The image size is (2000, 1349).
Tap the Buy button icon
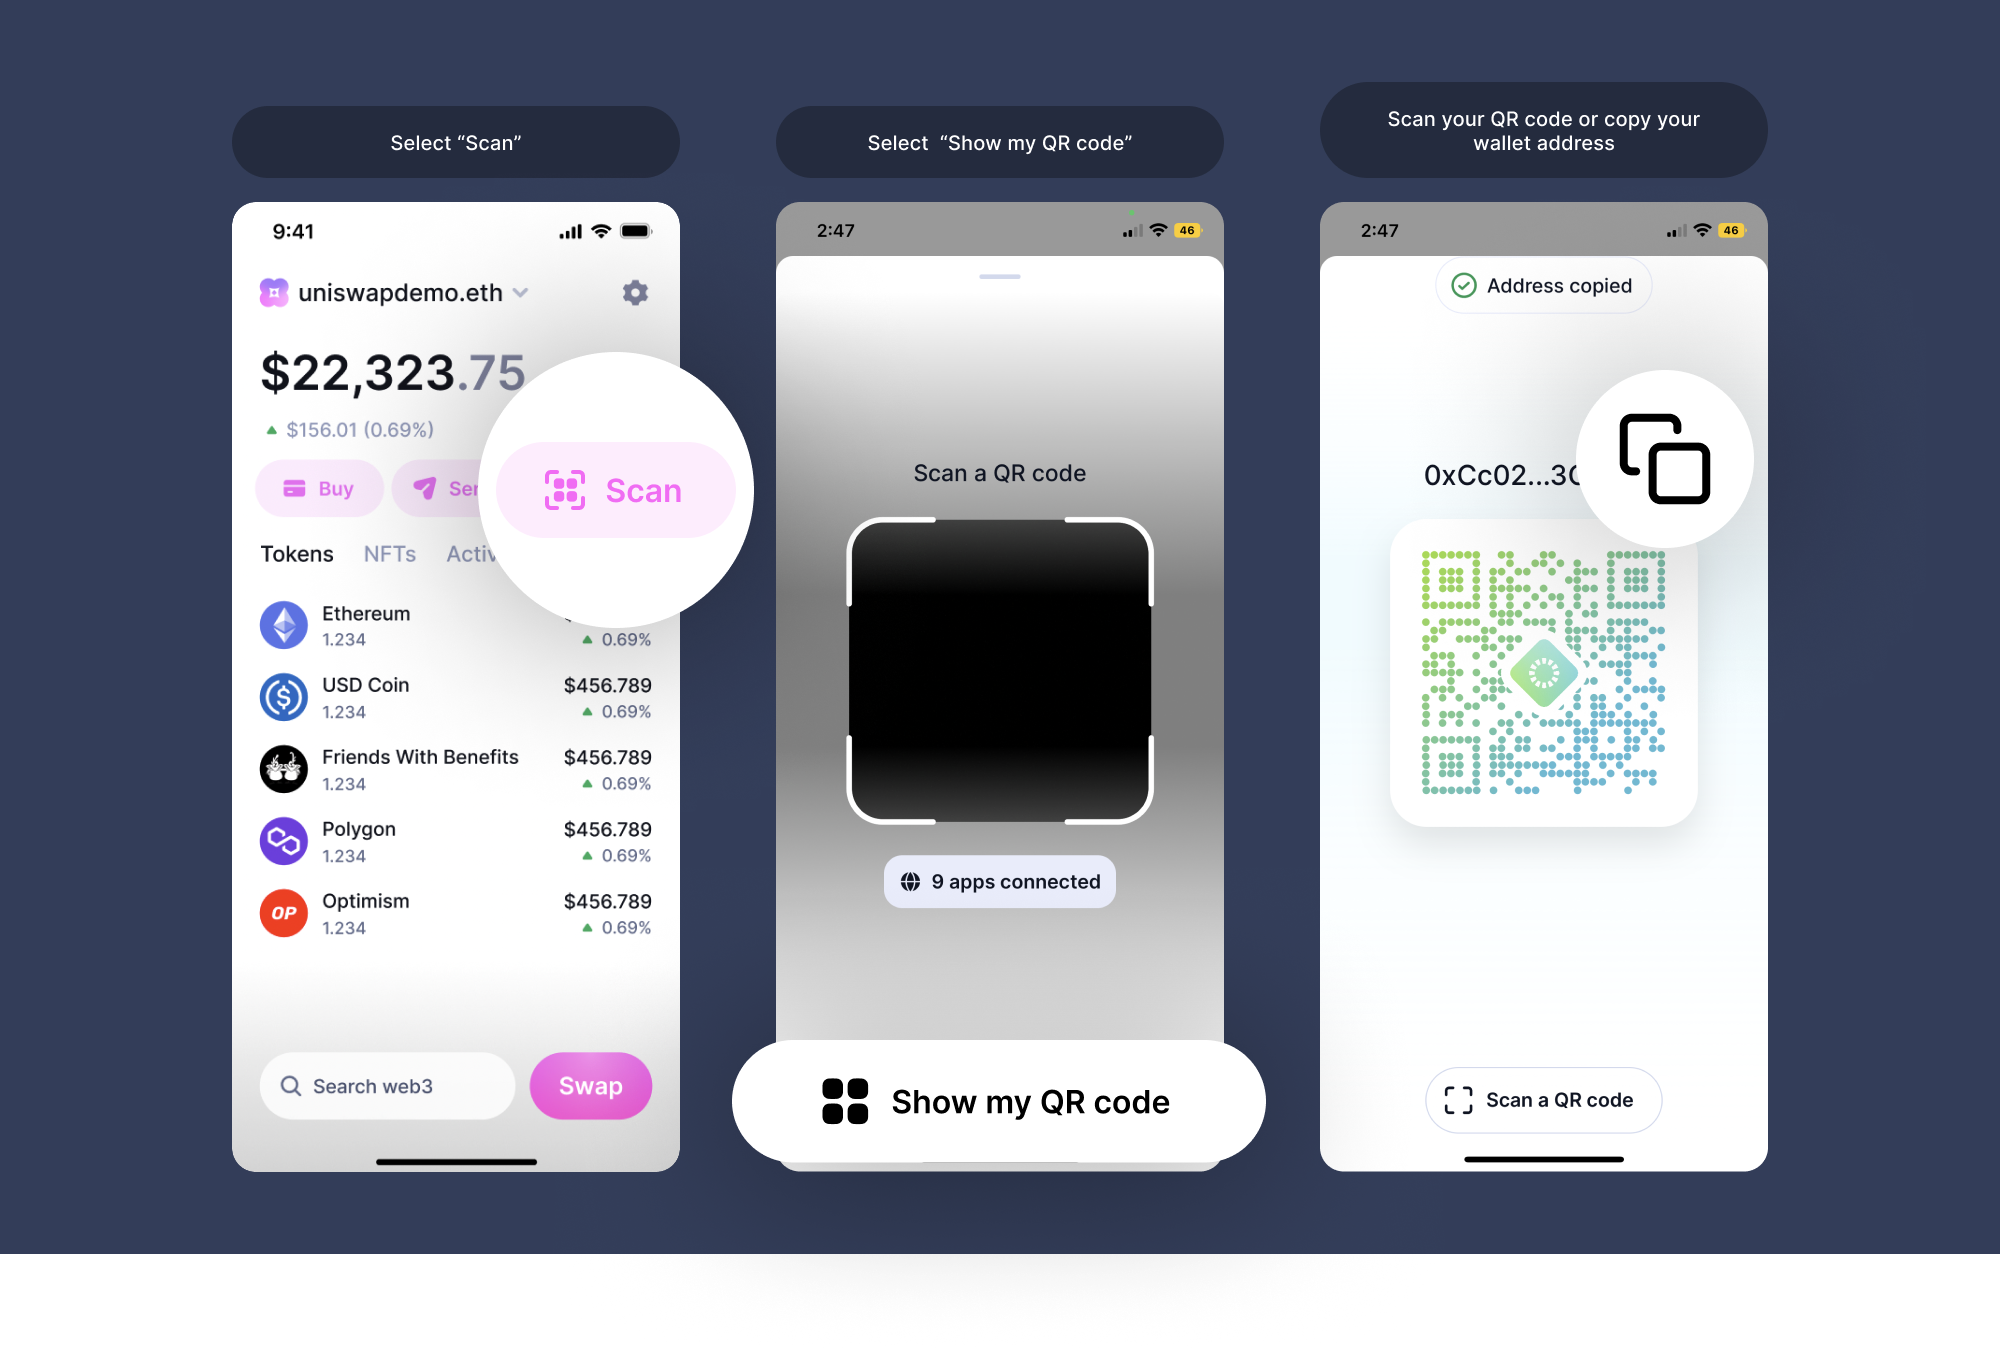coord(296,488)
